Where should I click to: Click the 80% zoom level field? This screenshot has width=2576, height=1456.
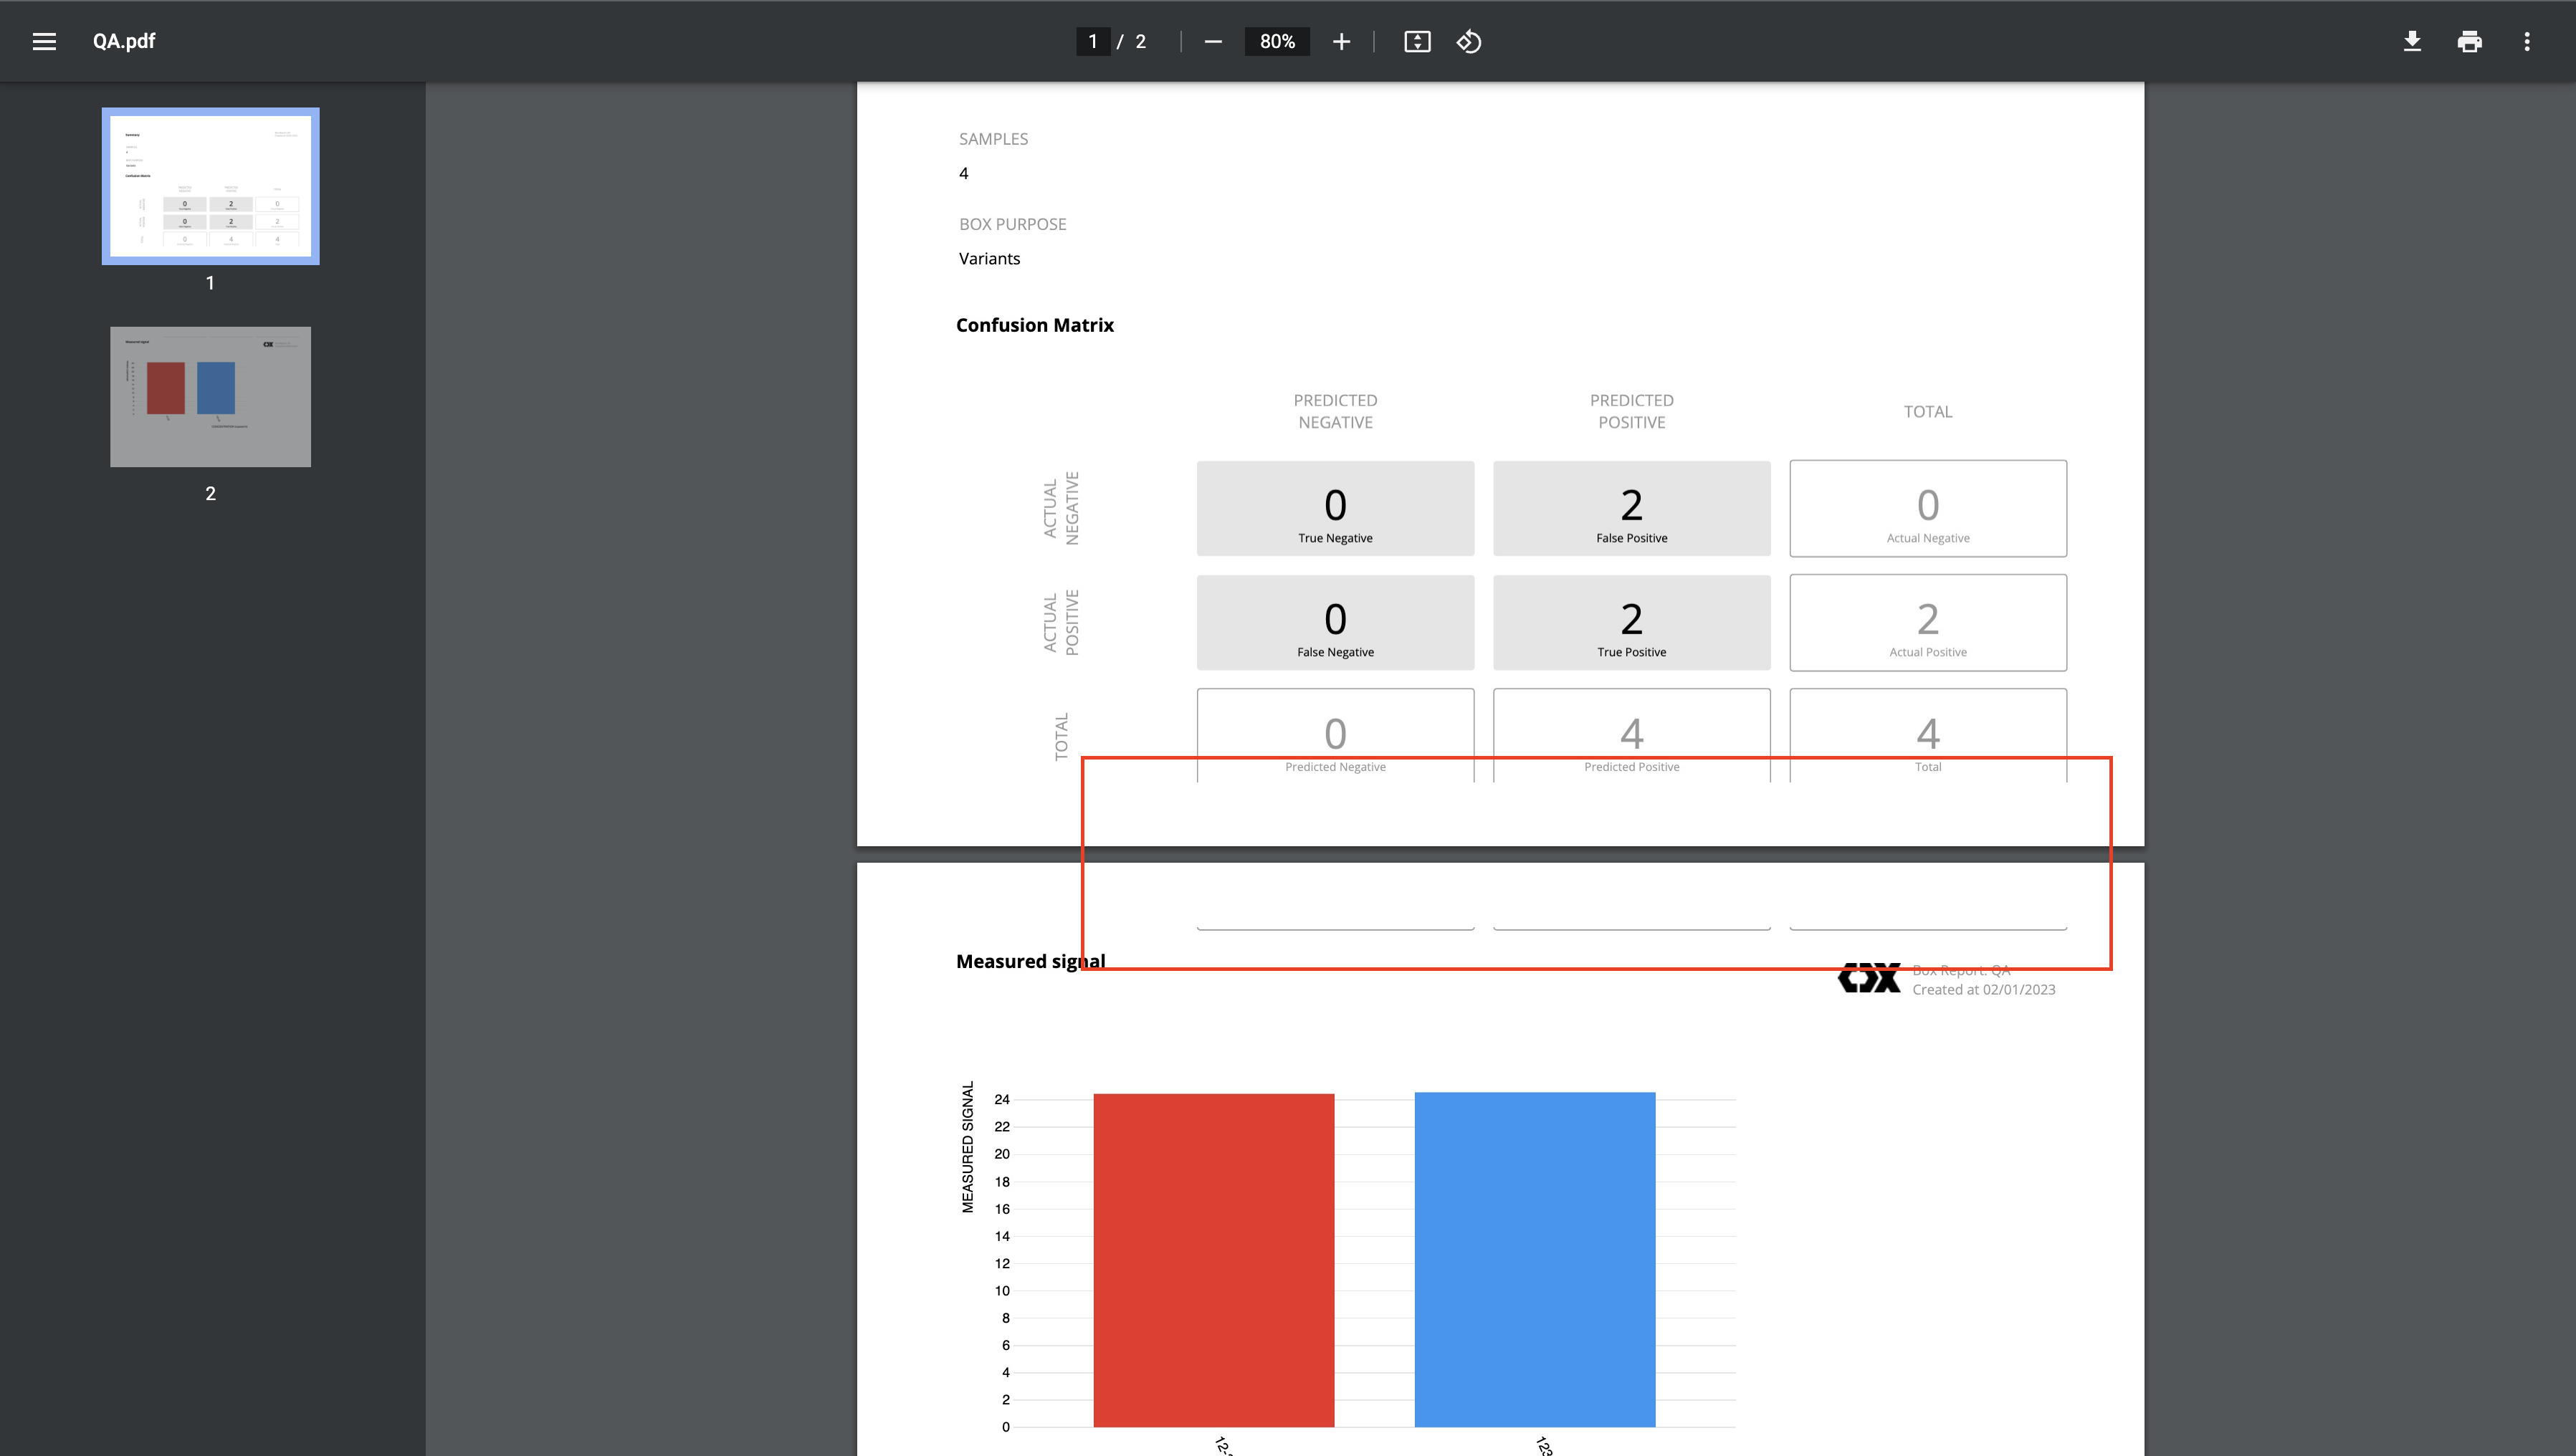[1277, 41]
